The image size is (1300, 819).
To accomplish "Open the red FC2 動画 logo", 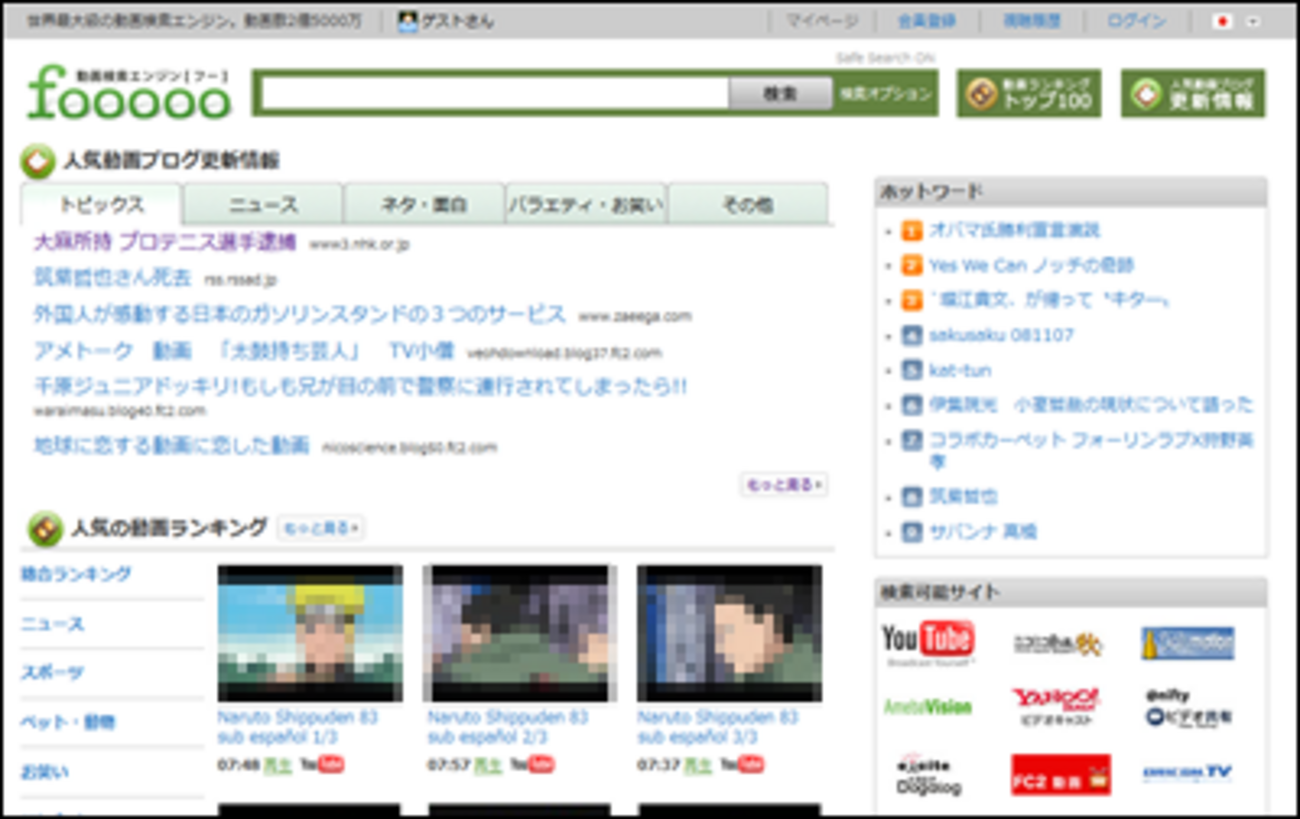I will pos(1060,774).
